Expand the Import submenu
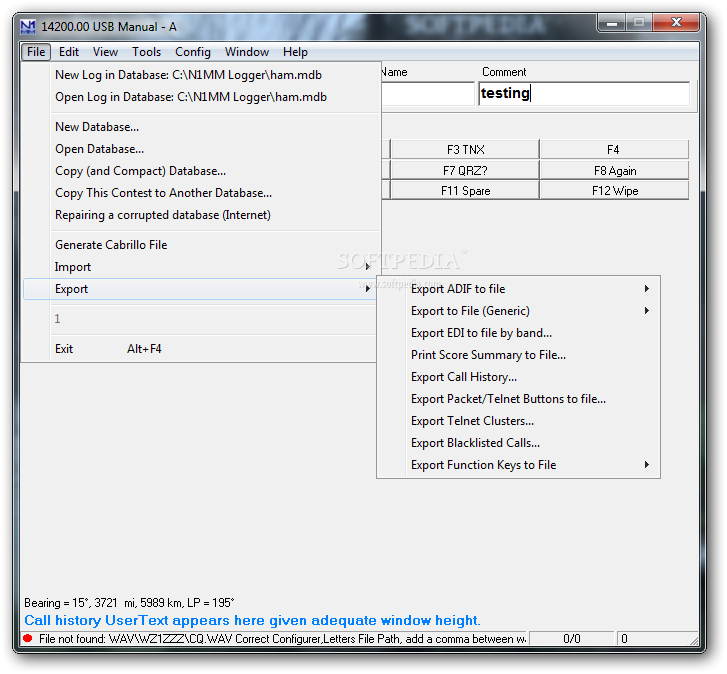 click(x=199, y=267)
